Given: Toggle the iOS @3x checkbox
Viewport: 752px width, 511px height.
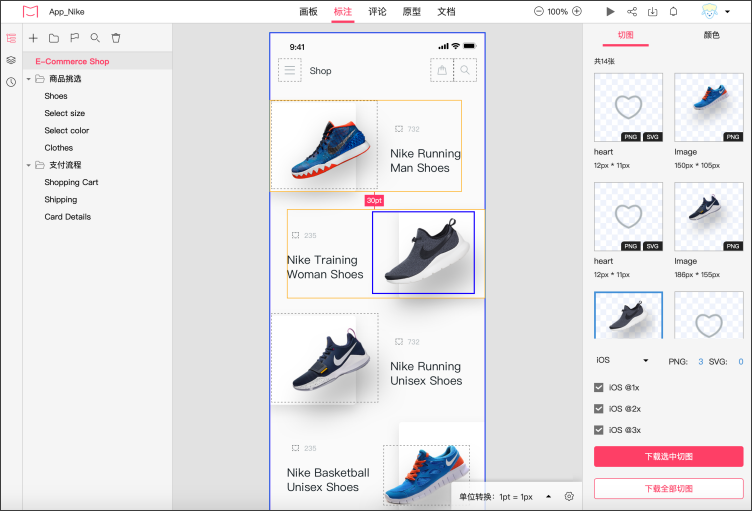Looking at the screenshot, I should (x=599, y=430).
